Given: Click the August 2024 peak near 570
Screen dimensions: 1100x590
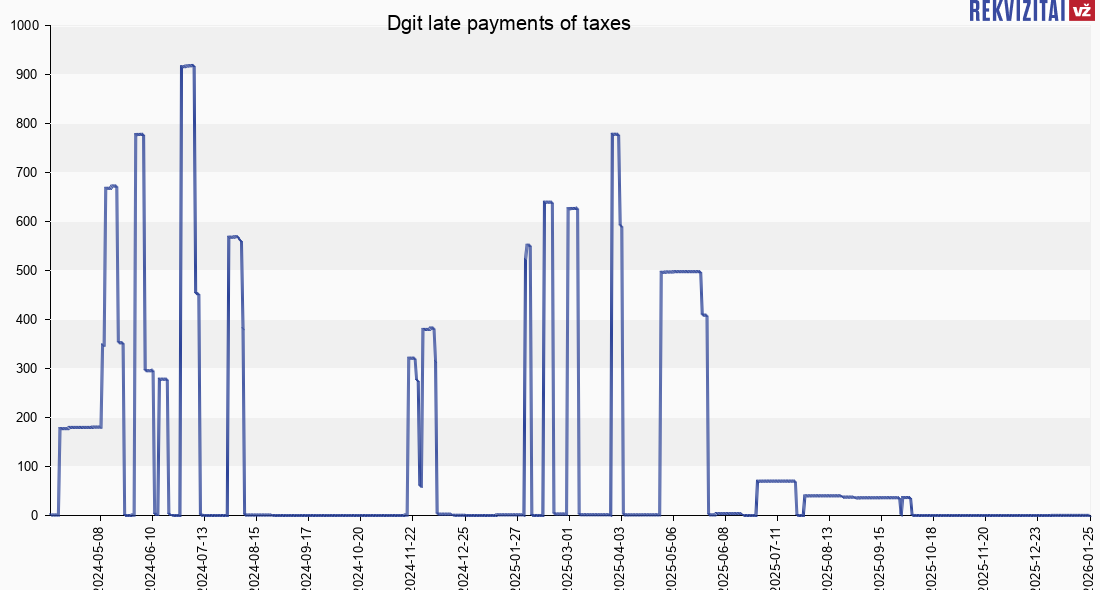Looking at the screenshot, I should point(234,237).
